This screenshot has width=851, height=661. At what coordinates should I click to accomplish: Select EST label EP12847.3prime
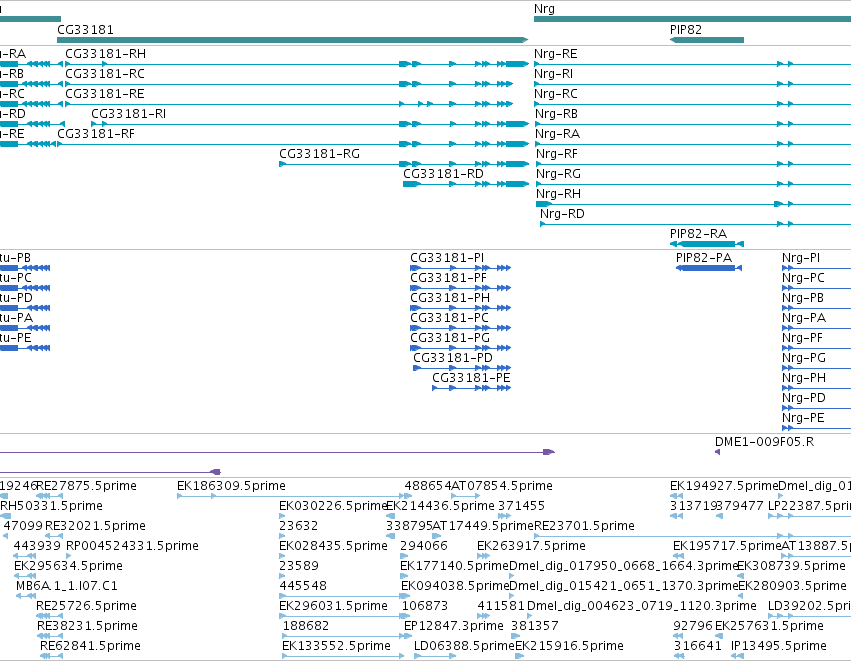pos(454,626)
